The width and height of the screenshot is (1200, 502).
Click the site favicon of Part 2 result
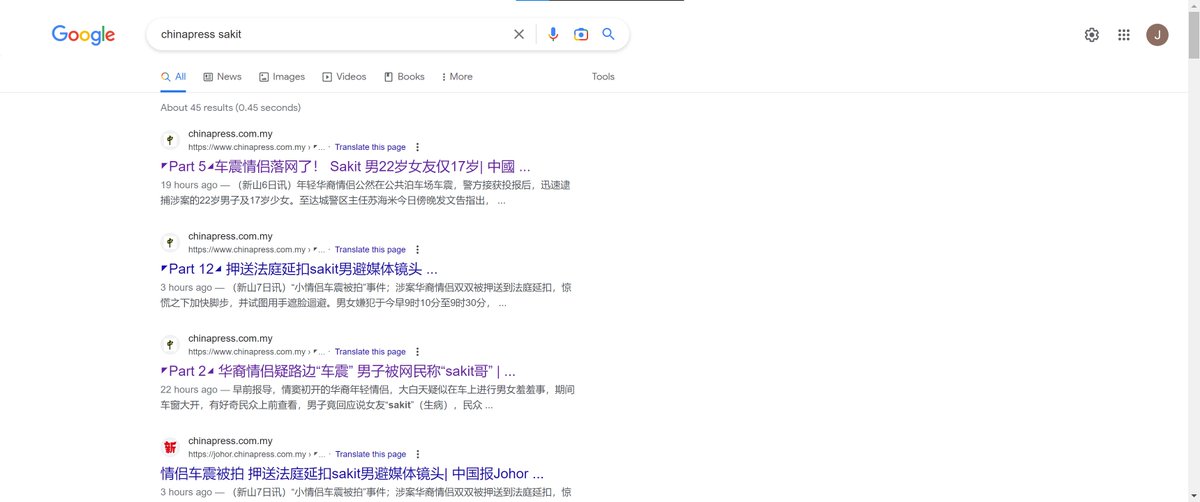(x=171, y=345)
